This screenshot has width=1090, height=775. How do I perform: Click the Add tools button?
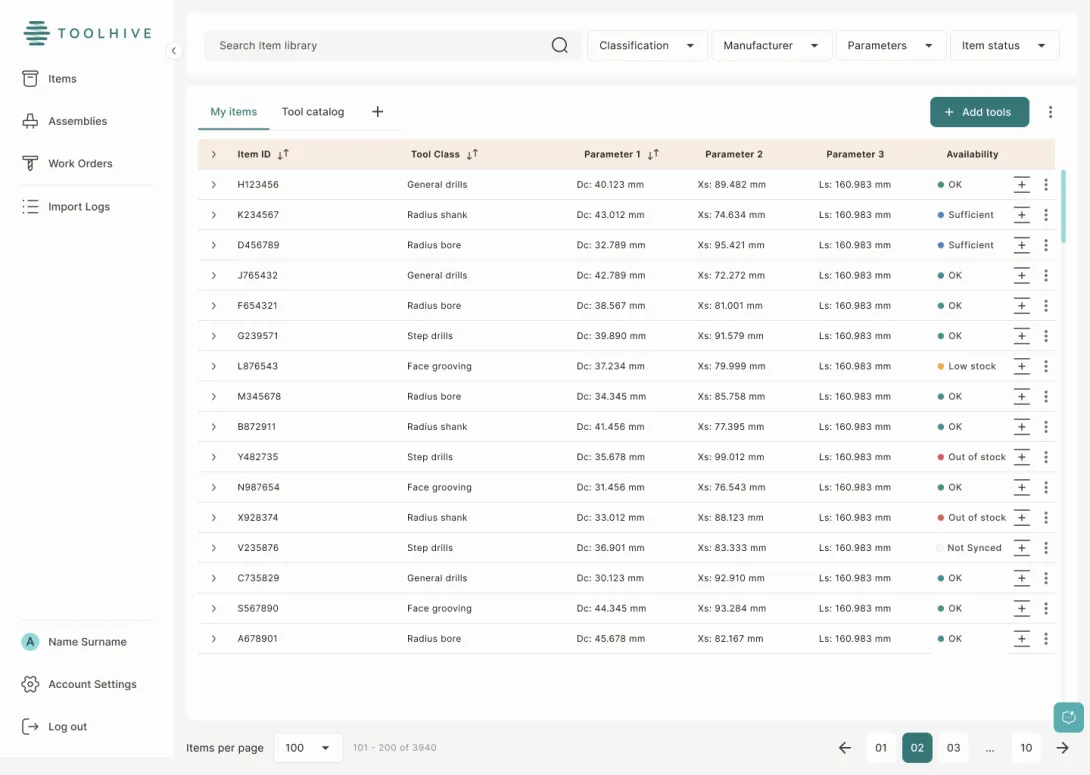979,112
